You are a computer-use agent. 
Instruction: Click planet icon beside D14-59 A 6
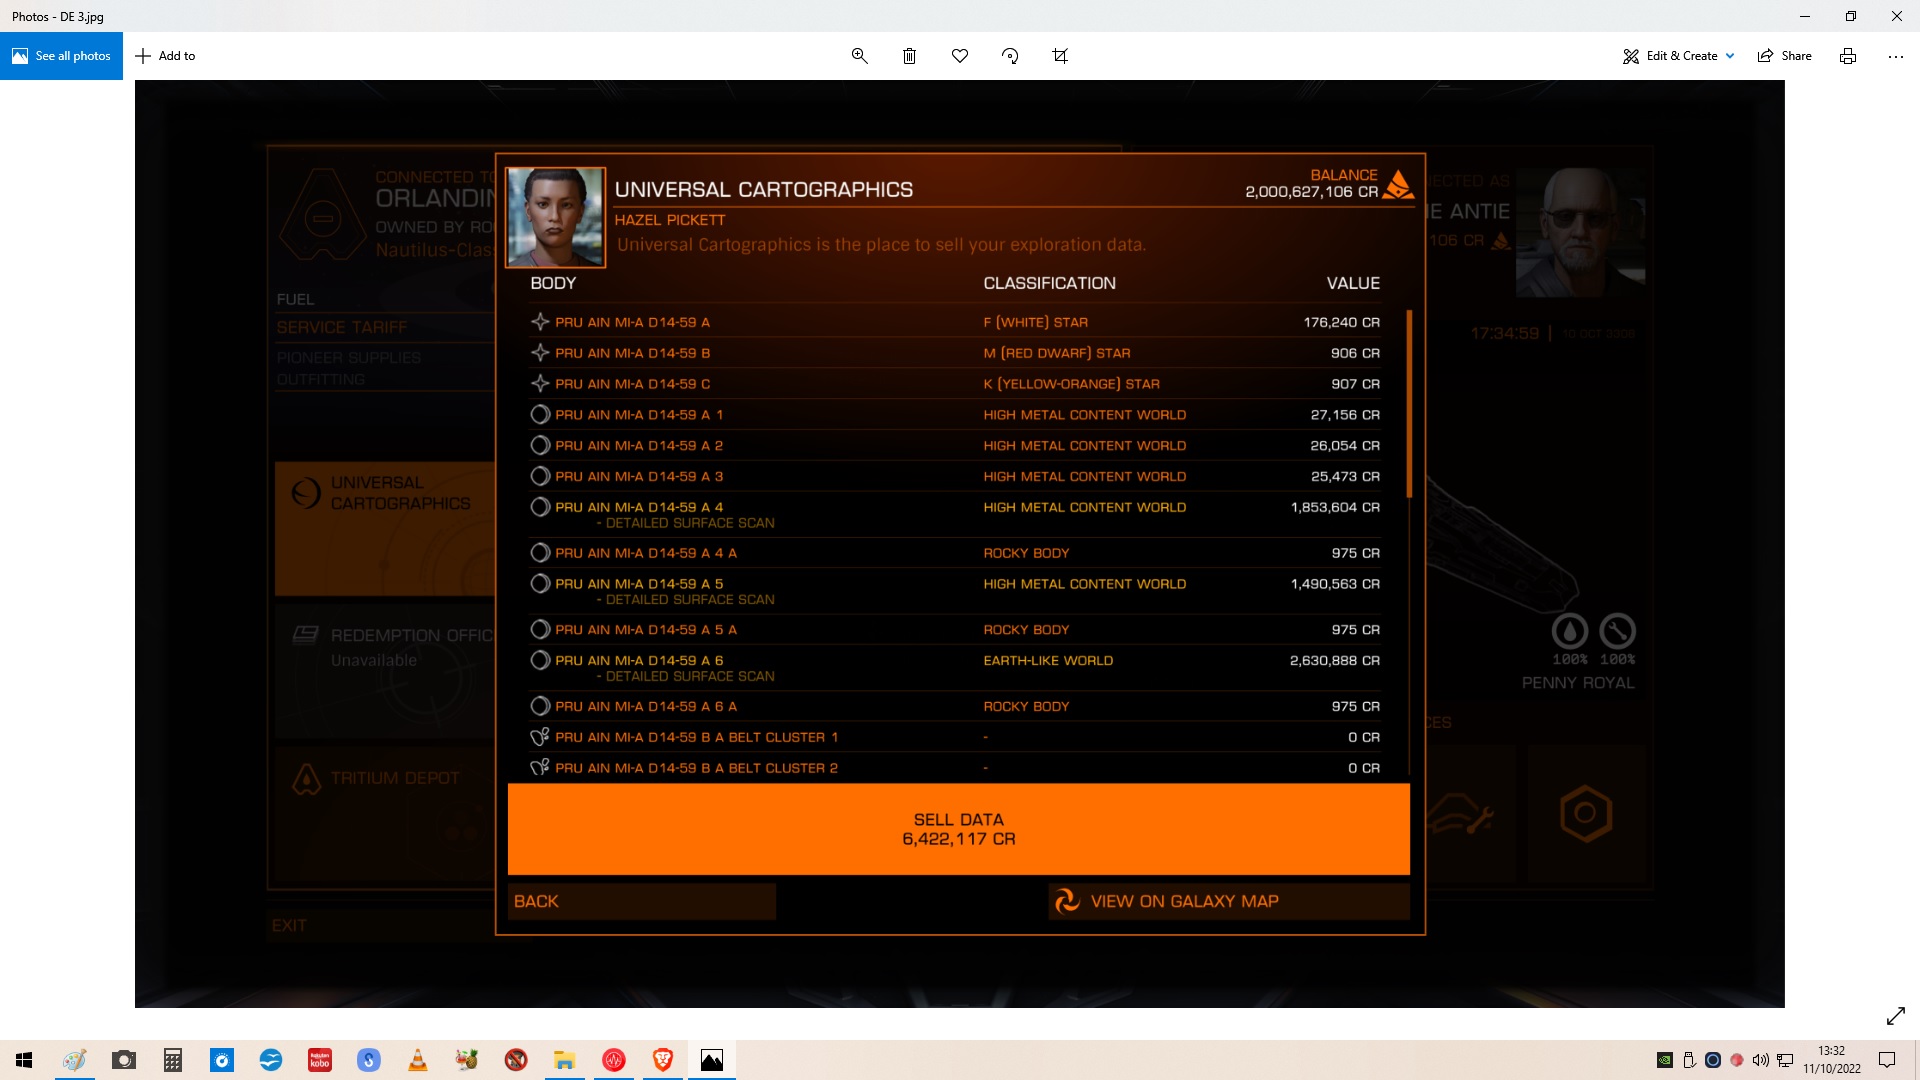tap(540, 661)
